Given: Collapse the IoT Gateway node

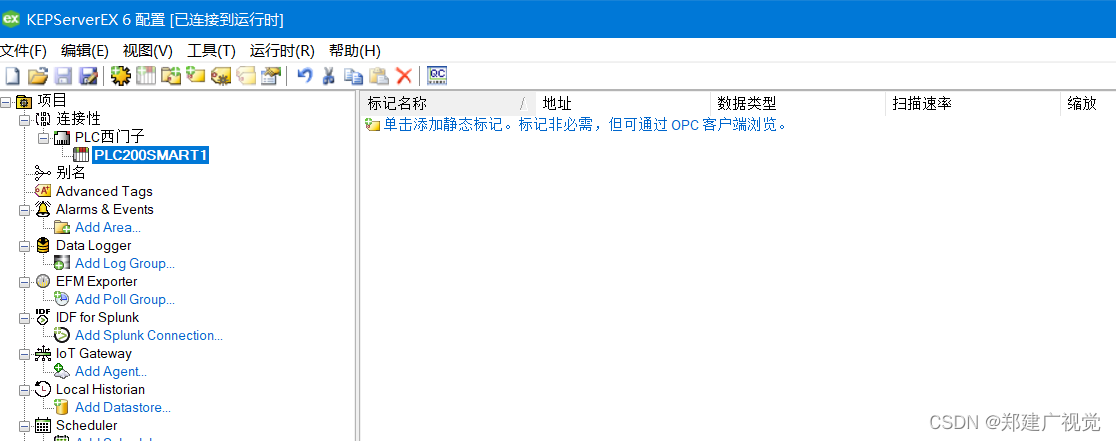Looking at the screenshot, I should point(24,354).
